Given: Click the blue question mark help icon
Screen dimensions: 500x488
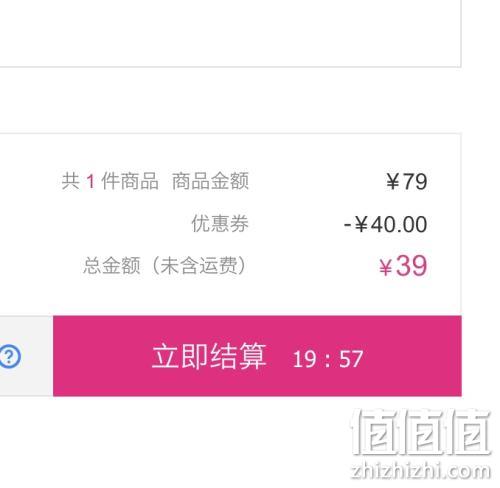Looking at the screenshot, I should pyautogui.click(x=10, y=357).
